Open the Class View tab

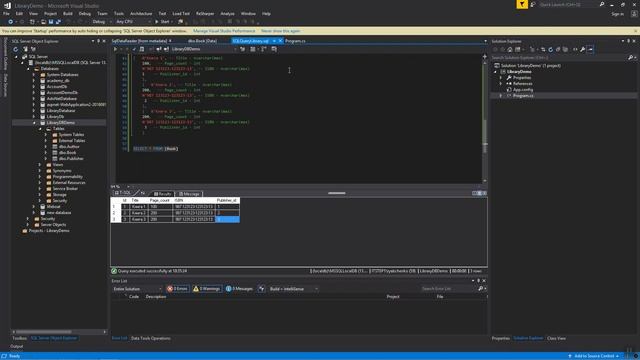point(556,338)
